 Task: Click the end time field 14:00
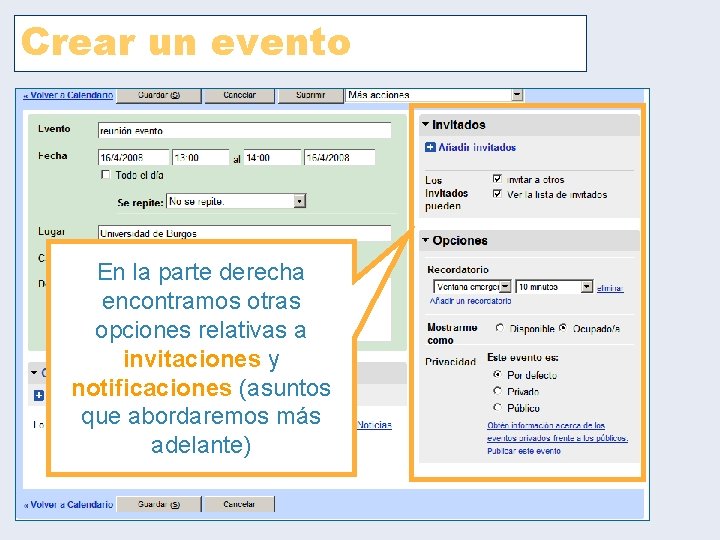(x=272, y=157)
